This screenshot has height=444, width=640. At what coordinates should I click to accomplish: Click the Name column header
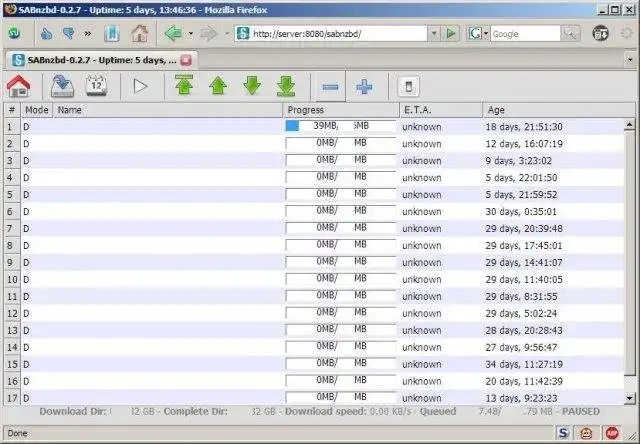pyautogui.click(x=168, y=110)
